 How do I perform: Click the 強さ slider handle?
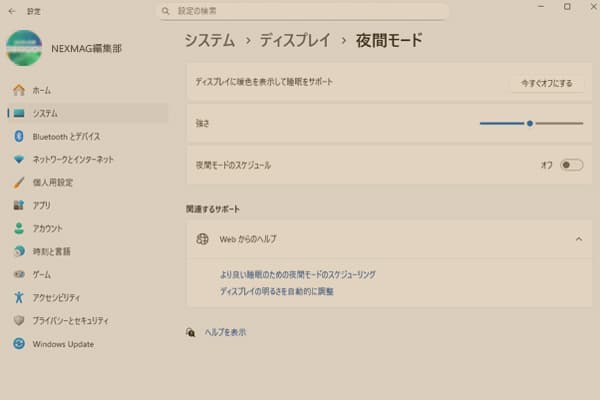530,123
